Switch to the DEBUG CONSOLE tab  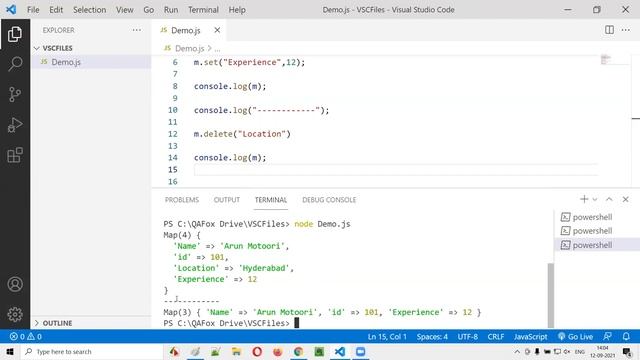(x=329, y=200)
